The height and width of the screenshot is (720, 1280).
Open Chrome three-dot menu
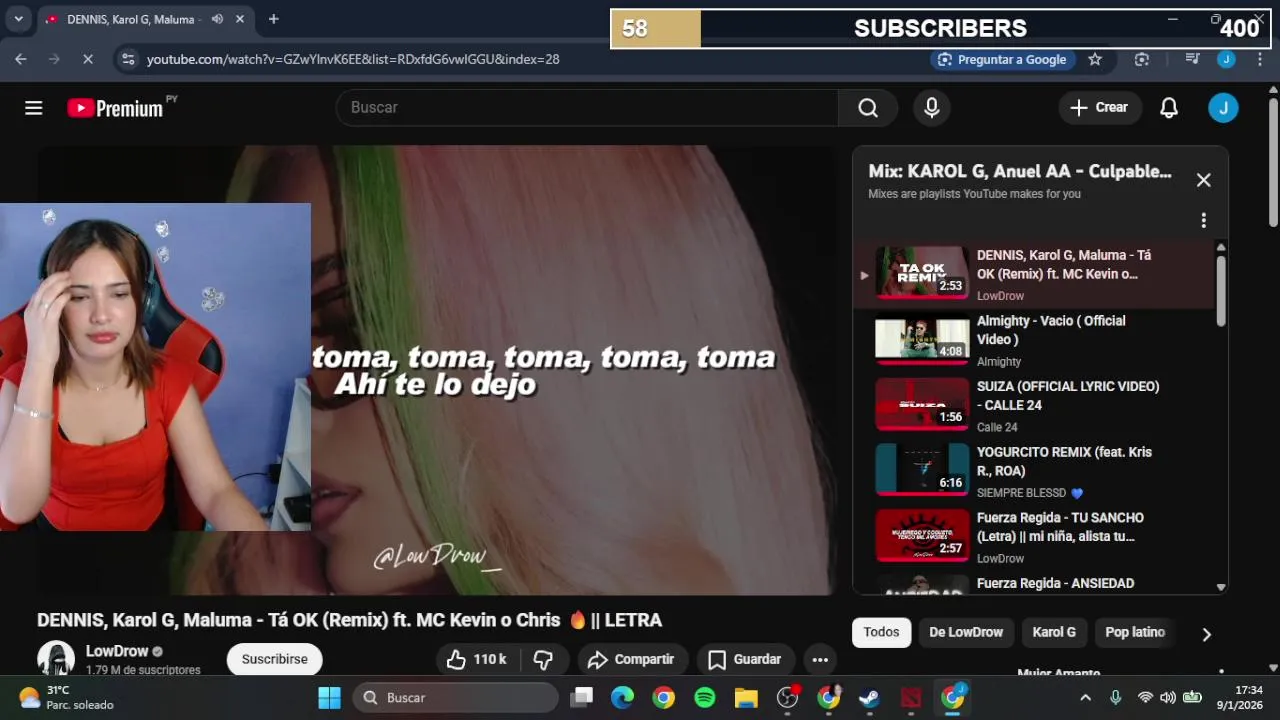tap(1261, 59)
